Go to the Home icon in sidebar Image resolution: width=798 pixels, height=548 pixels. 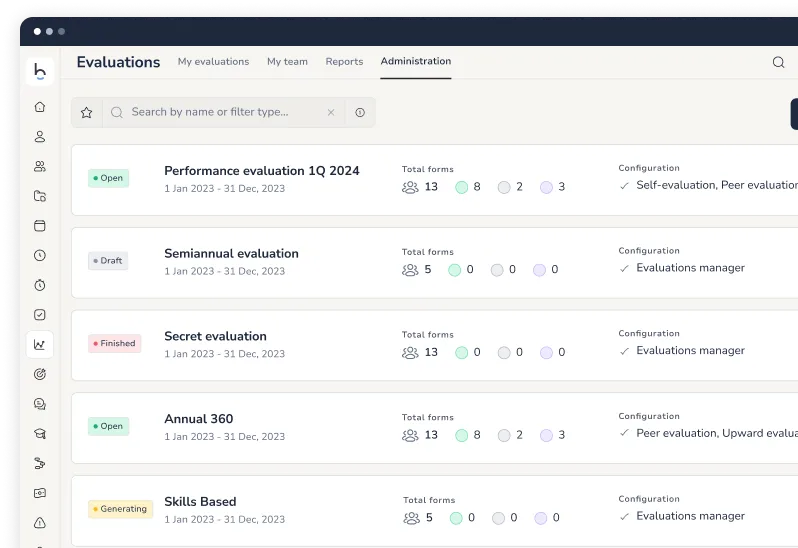[40, 107]
